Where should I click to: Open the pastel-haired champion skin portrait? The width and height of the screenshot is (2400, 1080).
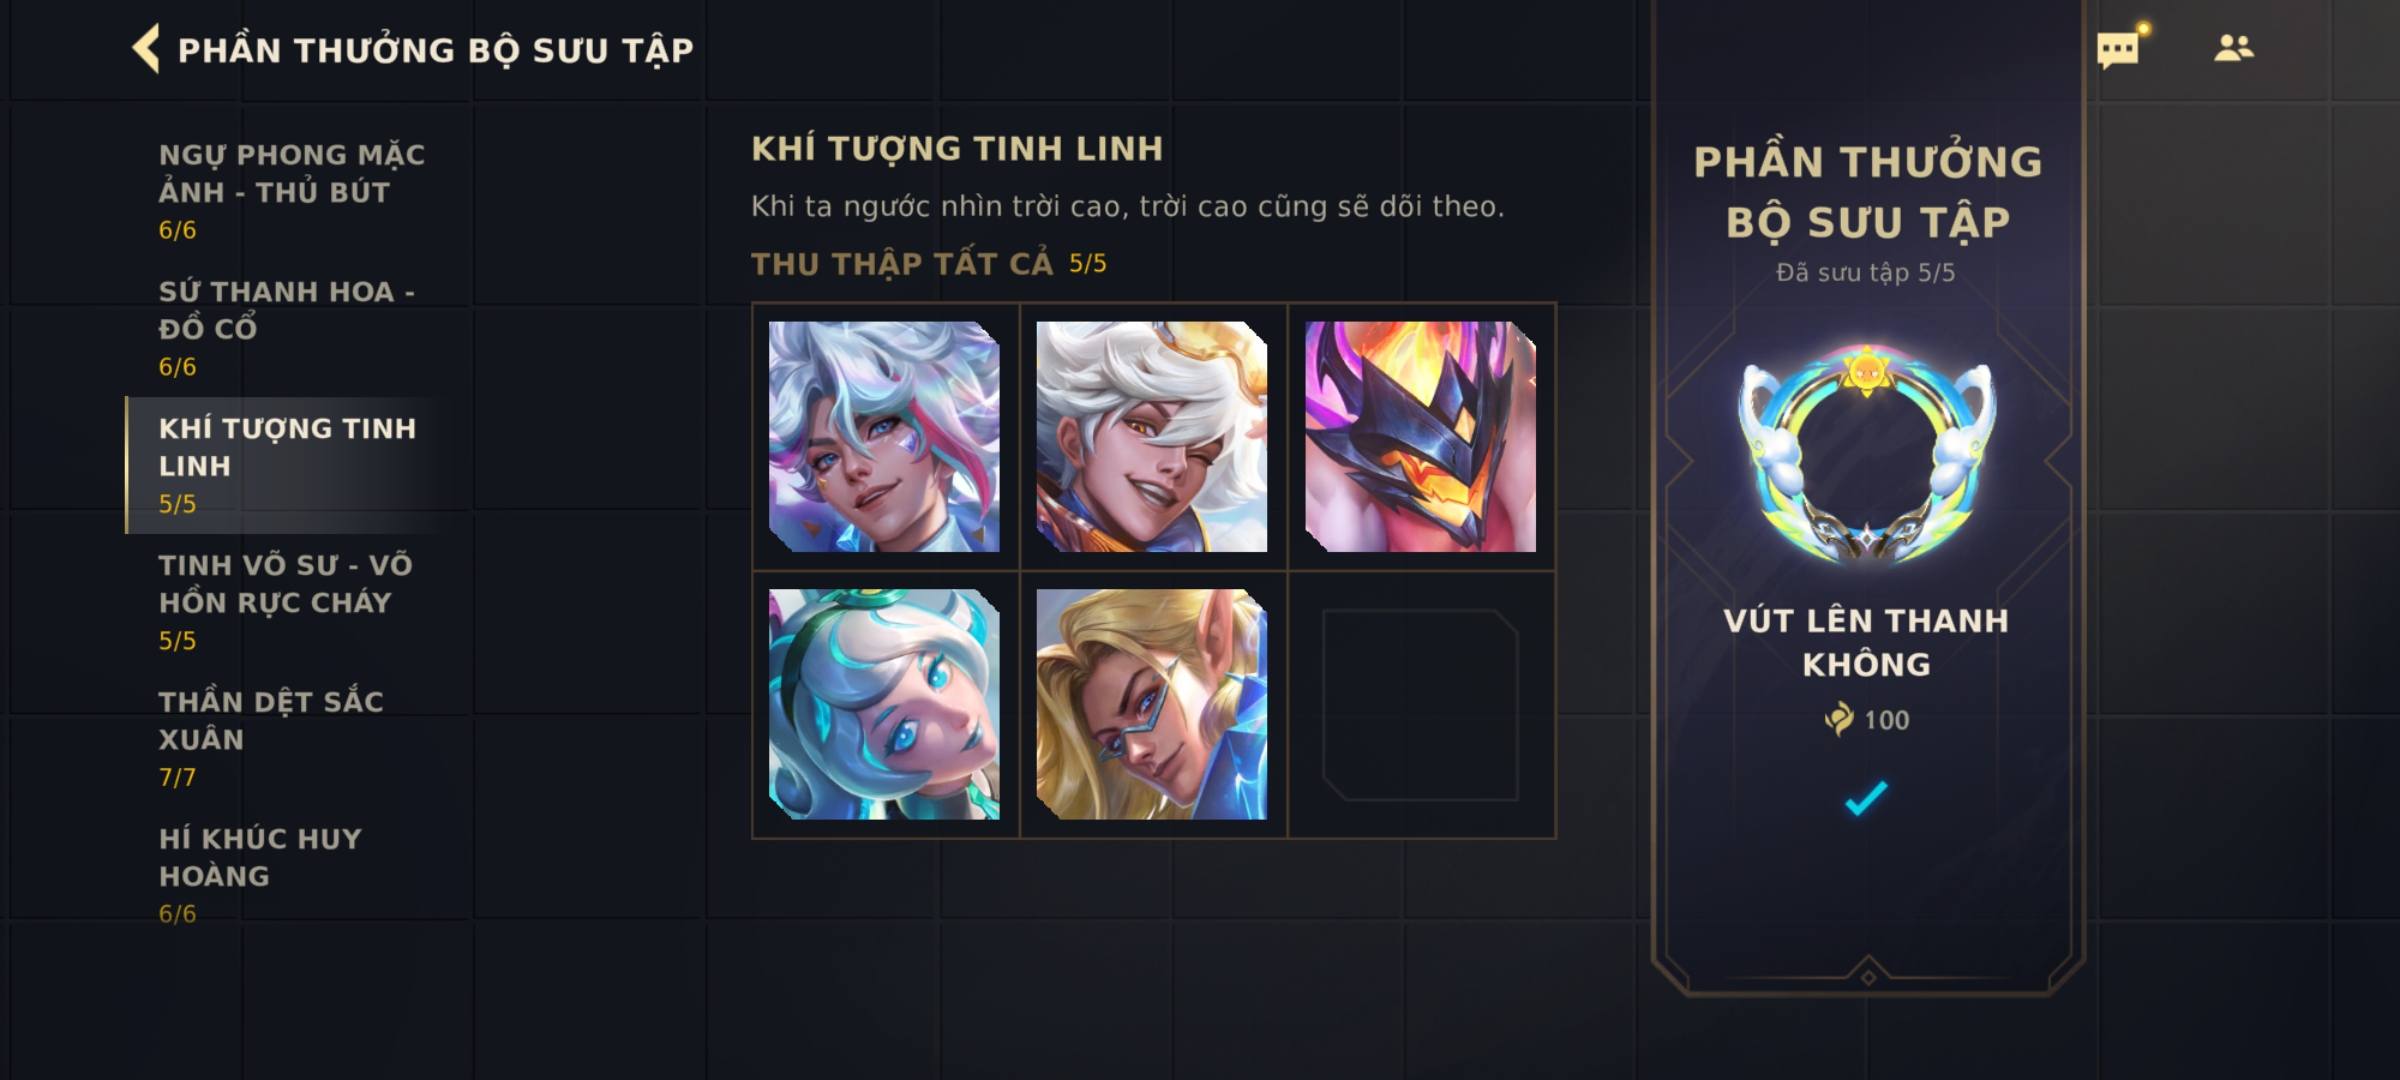[x=884, y=436]
